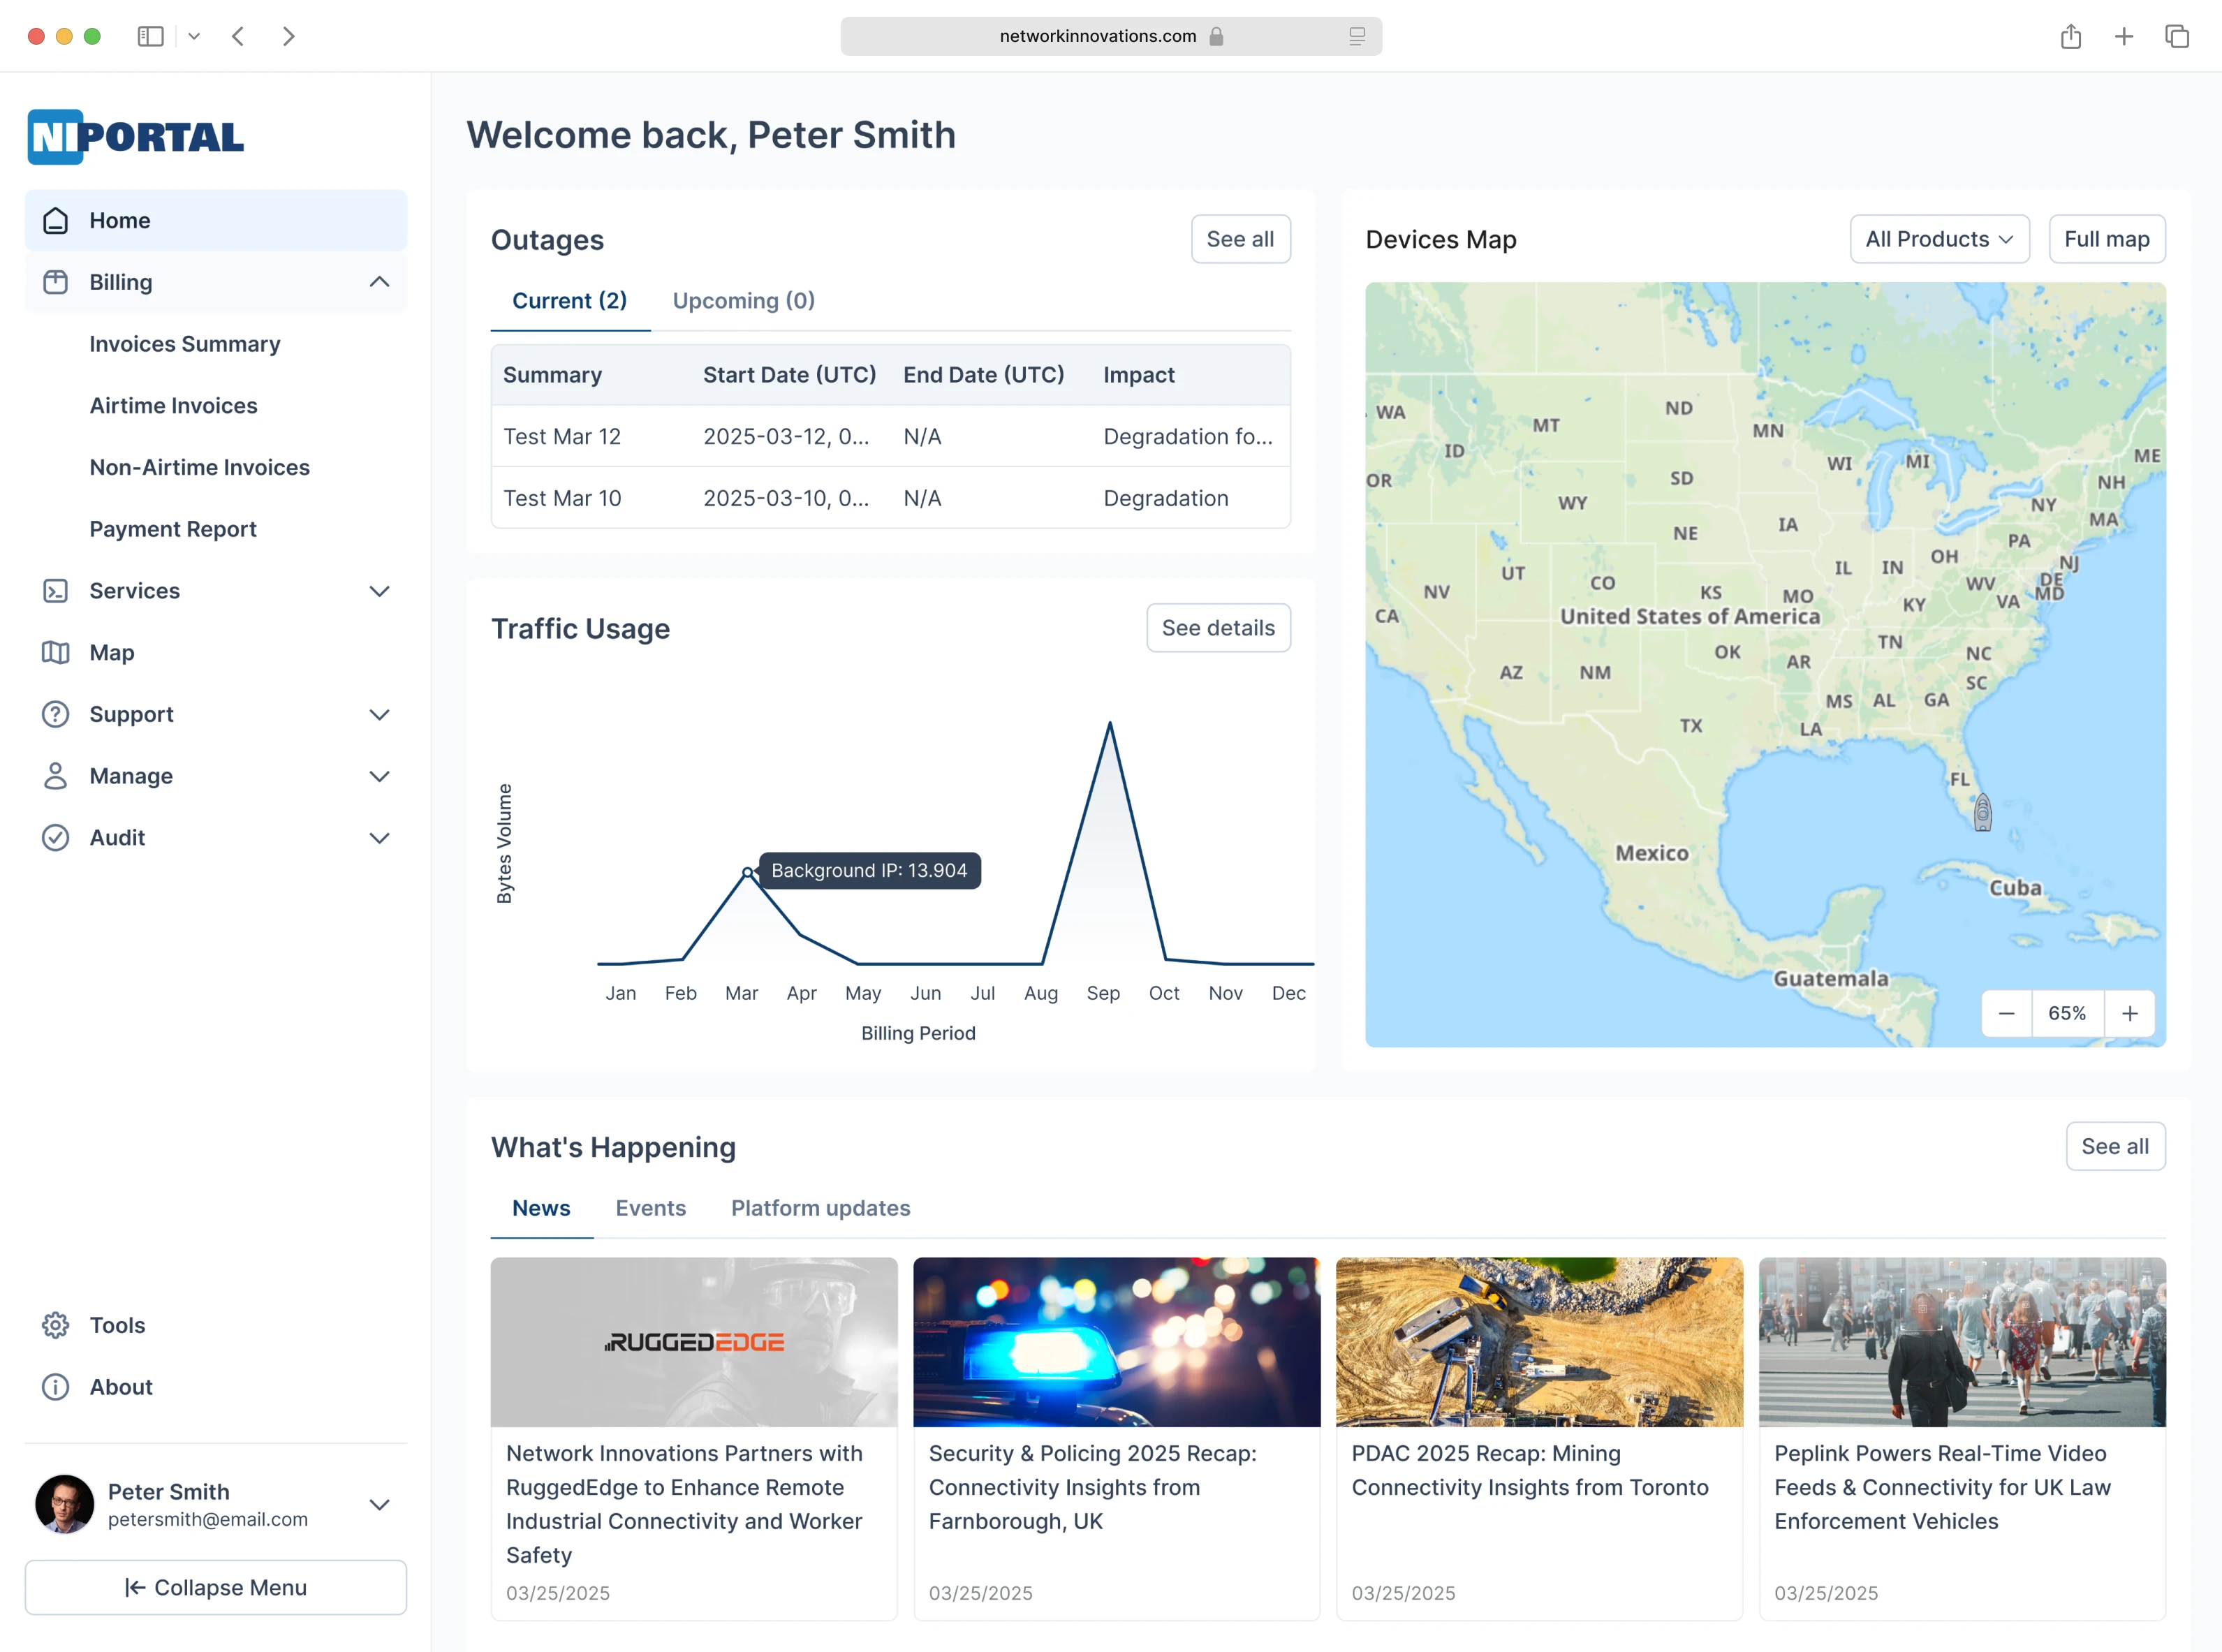Click the Audit checkmark icon
This screenshot has height=1652, width=2222.
click(56, 838)
